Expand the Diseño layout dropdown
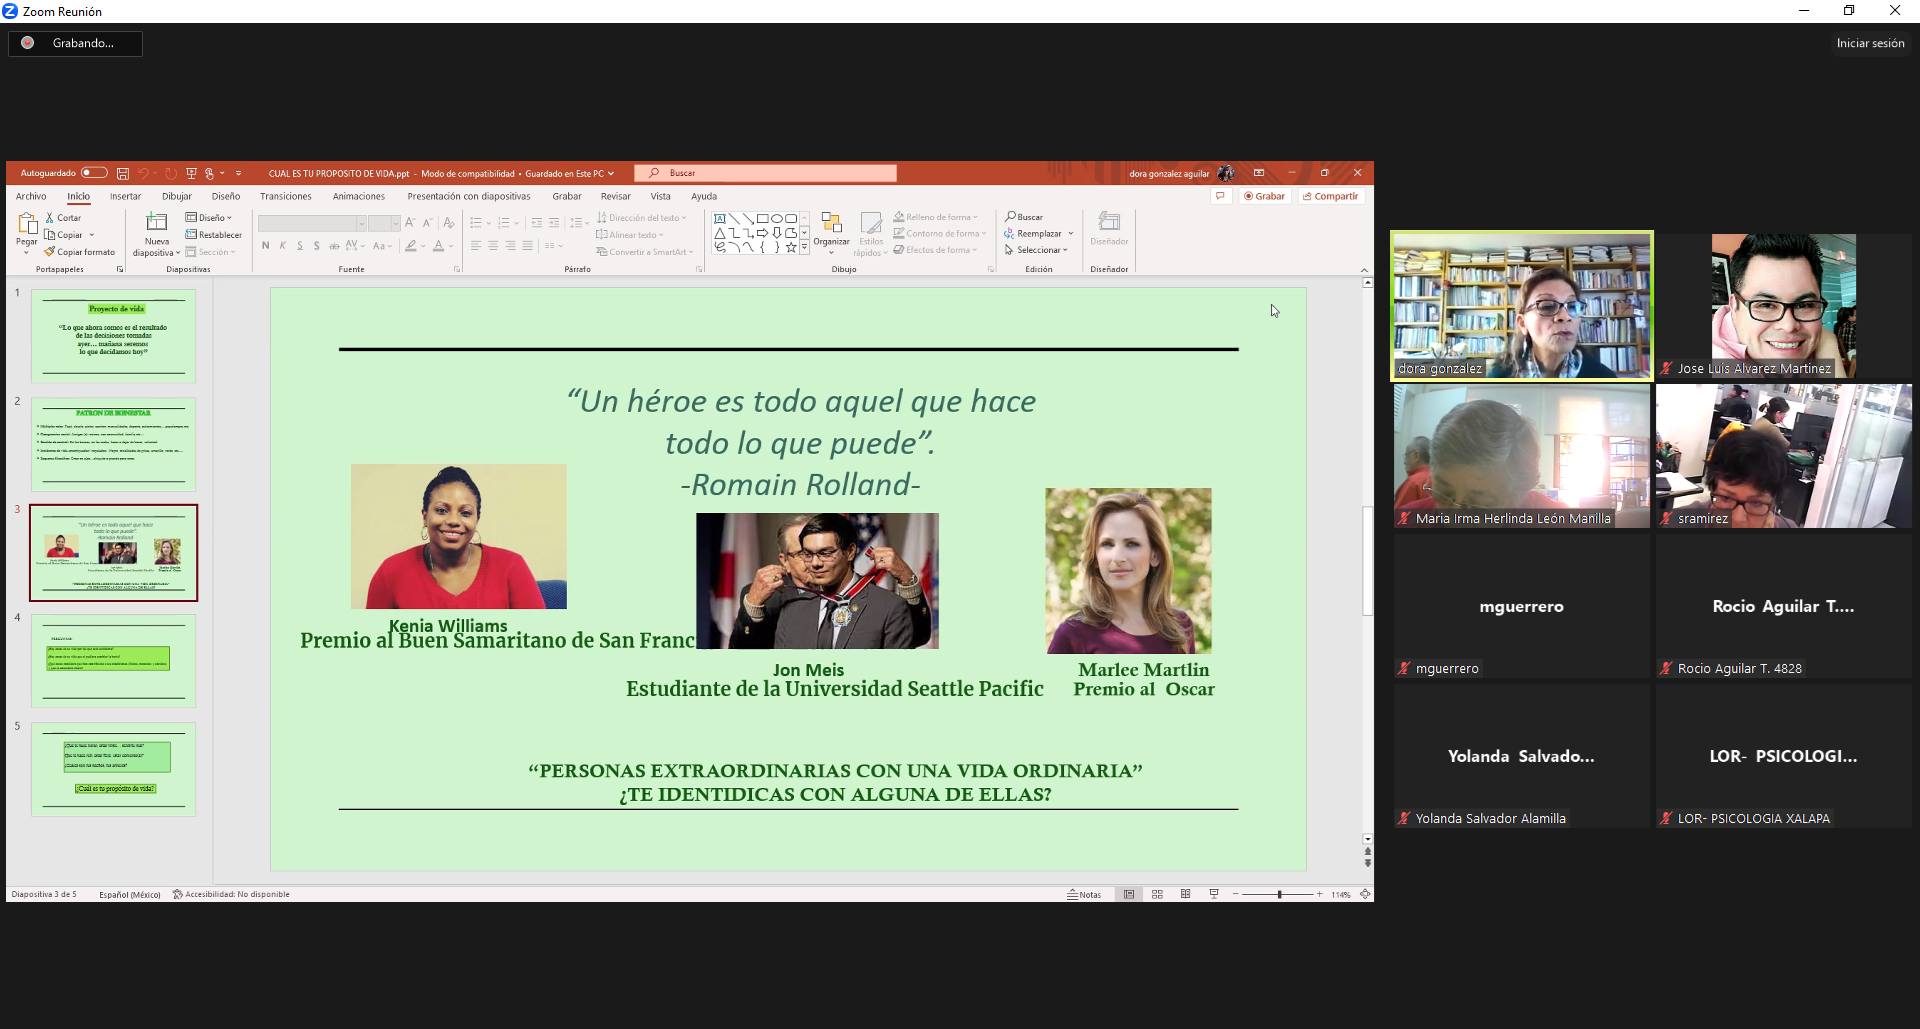Viewport: 1920px width, 1029px height. point(209,217)
